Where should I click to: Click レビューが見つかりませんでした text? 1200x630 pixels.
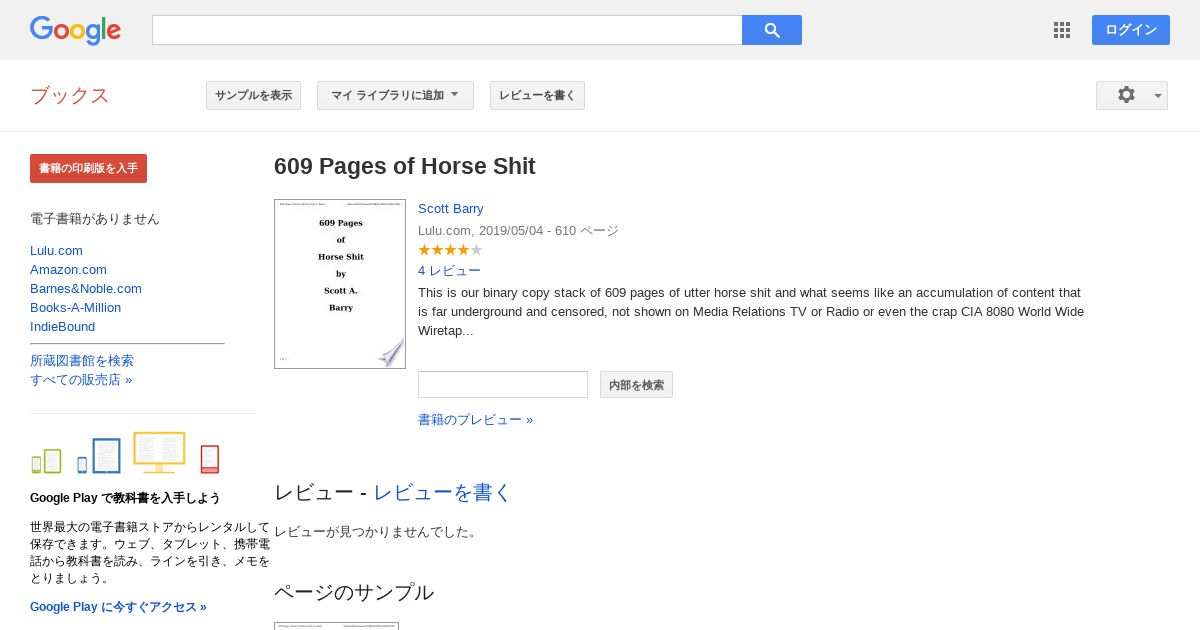tap(378, 532)
